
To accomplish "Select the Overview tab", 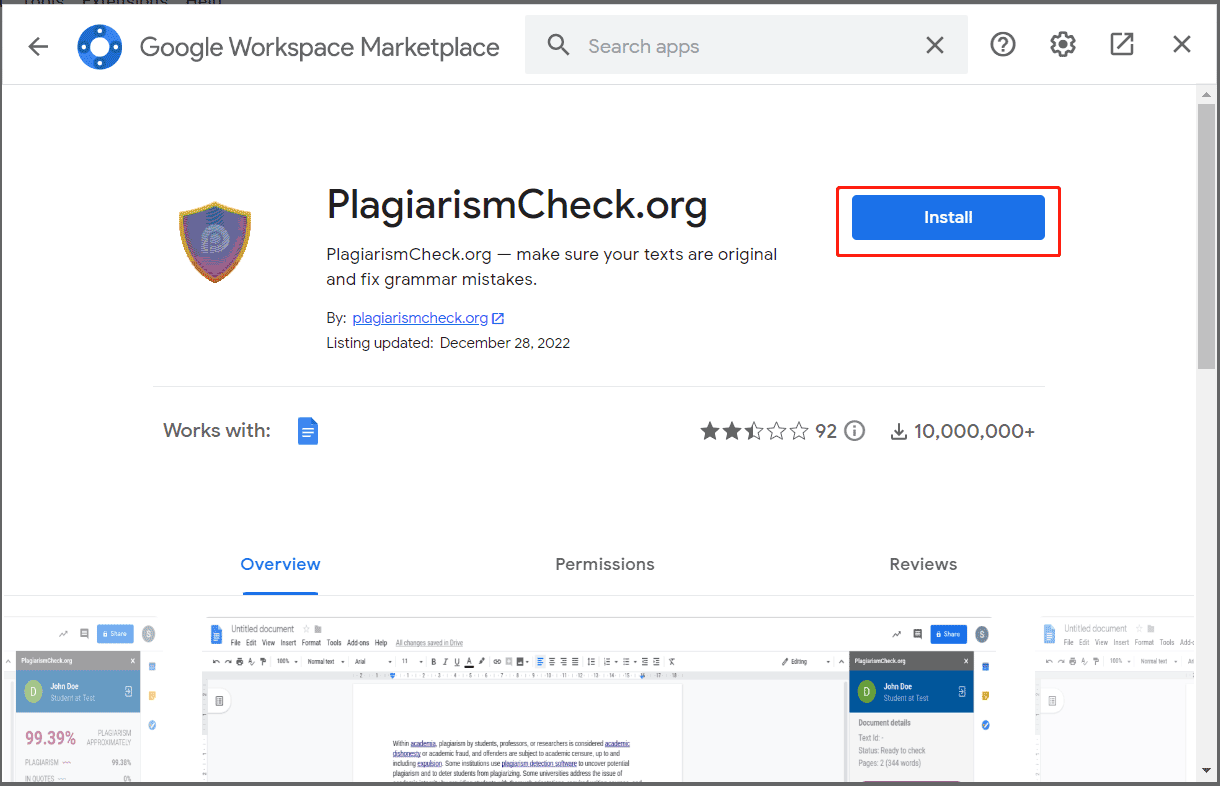I will (x=280, y=564).
